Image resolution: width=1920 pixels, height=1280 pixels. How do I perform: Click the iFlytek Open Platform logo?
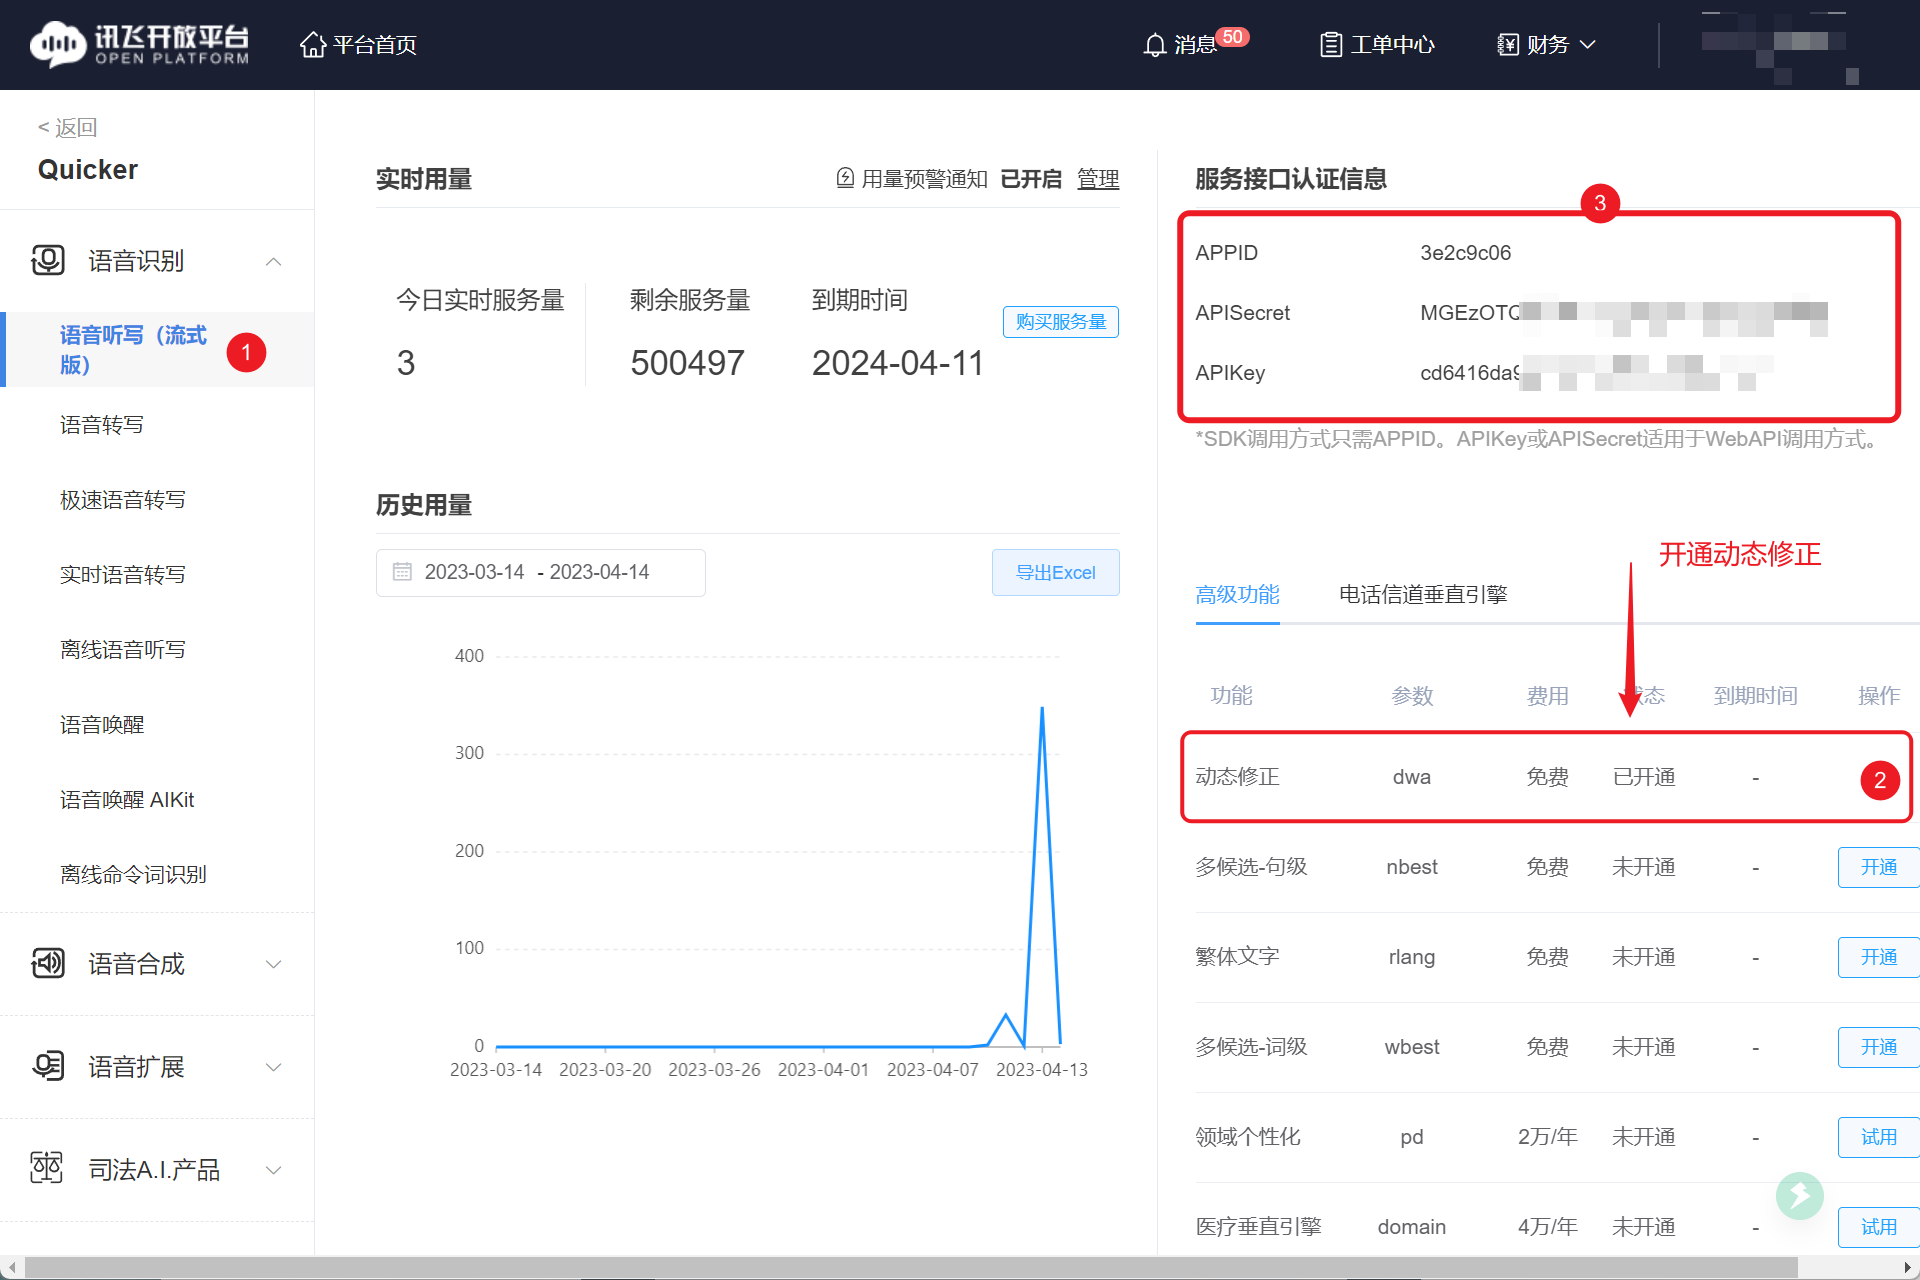[139, 44]
